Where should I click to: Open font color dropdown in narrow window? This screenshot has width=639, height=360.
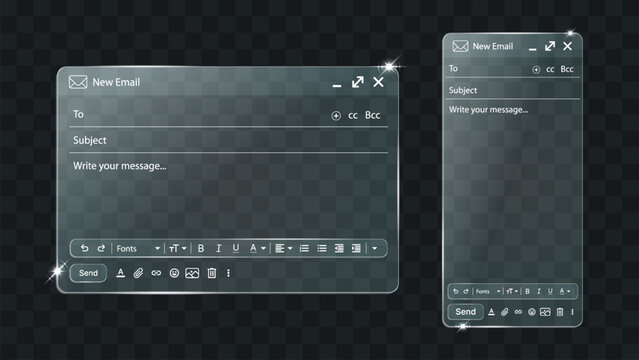pyautogui.click(x=565, y=291)
